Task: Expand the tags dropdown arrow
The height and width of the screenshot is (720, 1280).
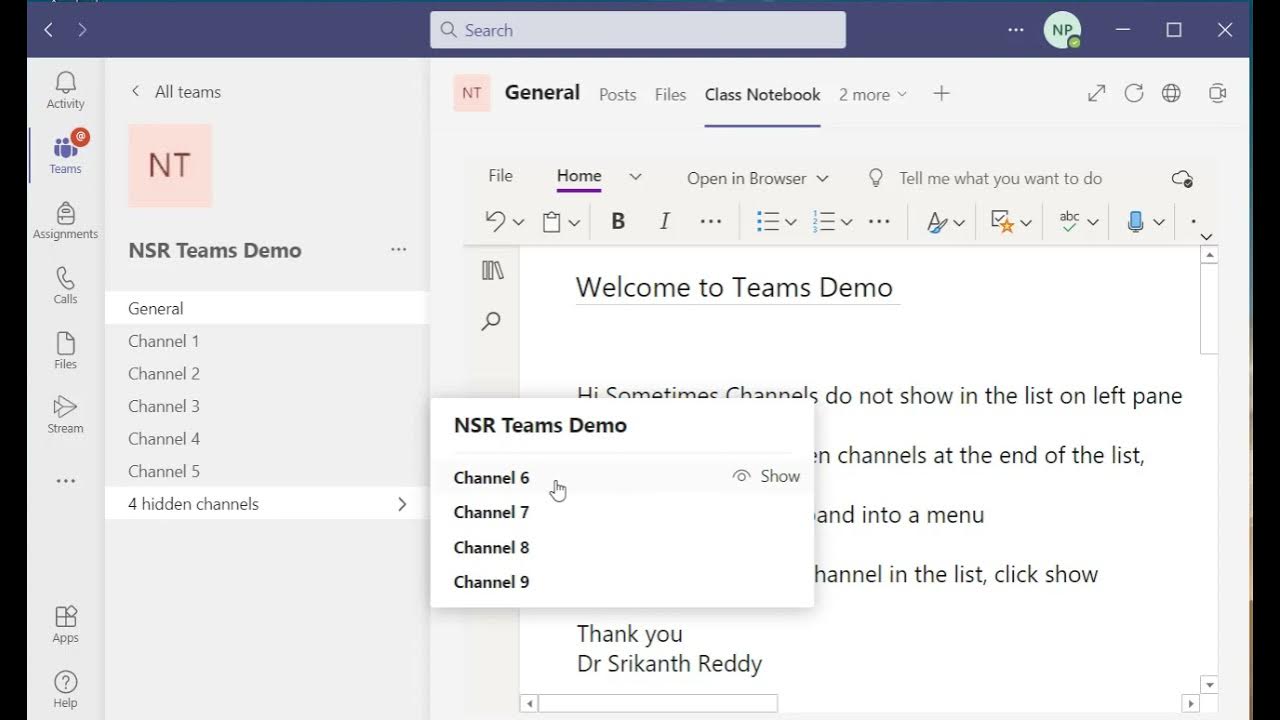Action: 1025,223
